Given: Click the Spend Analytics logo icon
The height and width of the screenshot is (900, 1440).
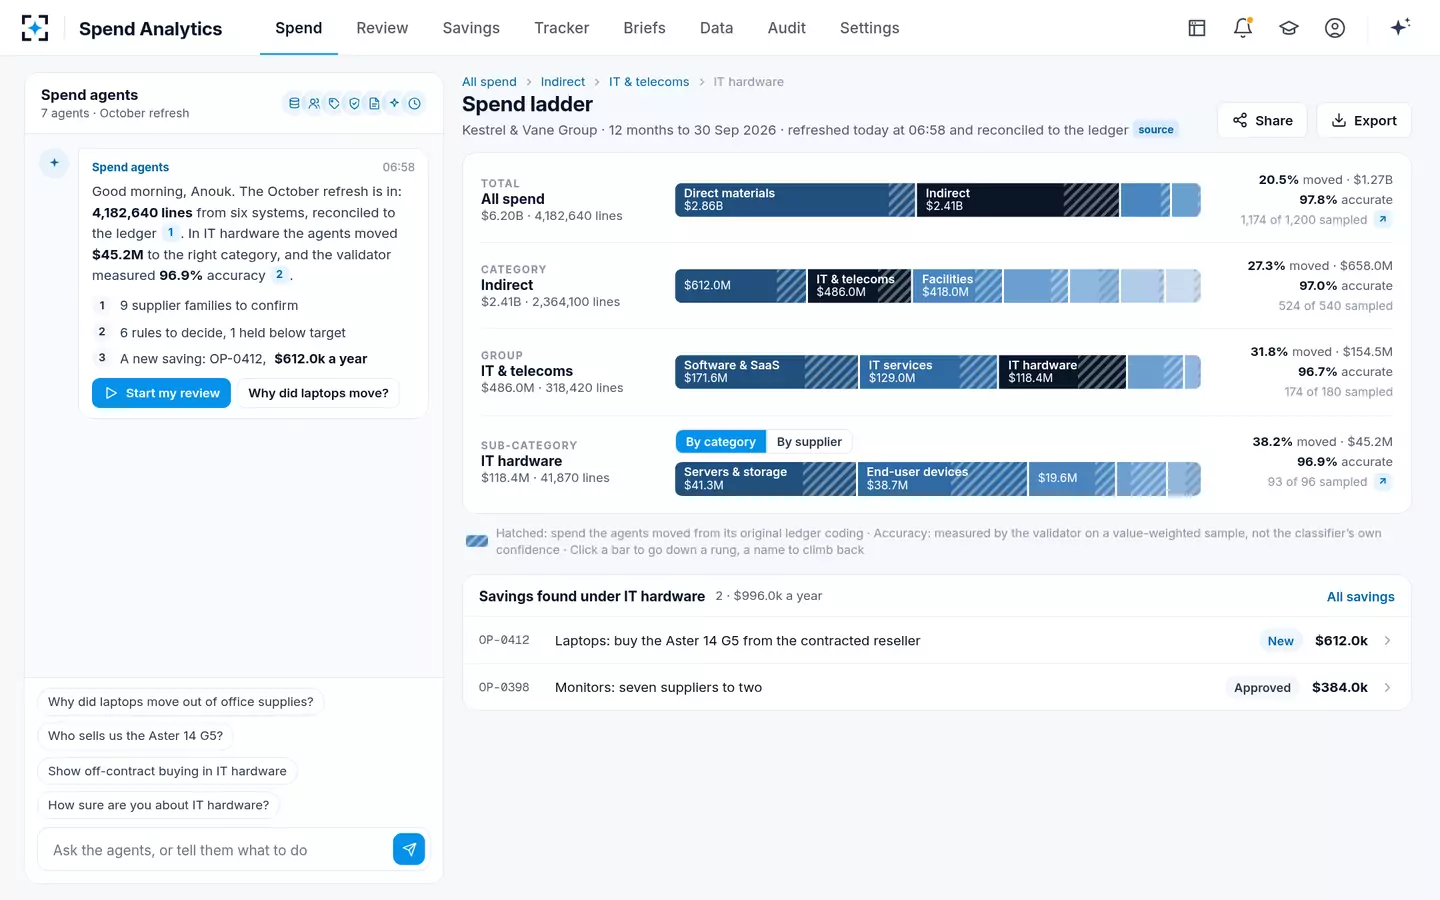Looking at the screenshot, I should click(35, 28).
